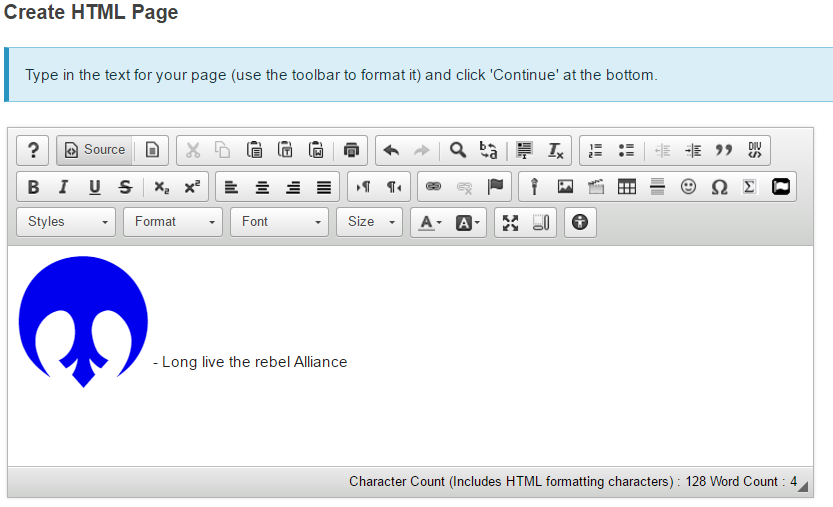
Task: Click the blue rebel logo image
Action: click(83, 320)
